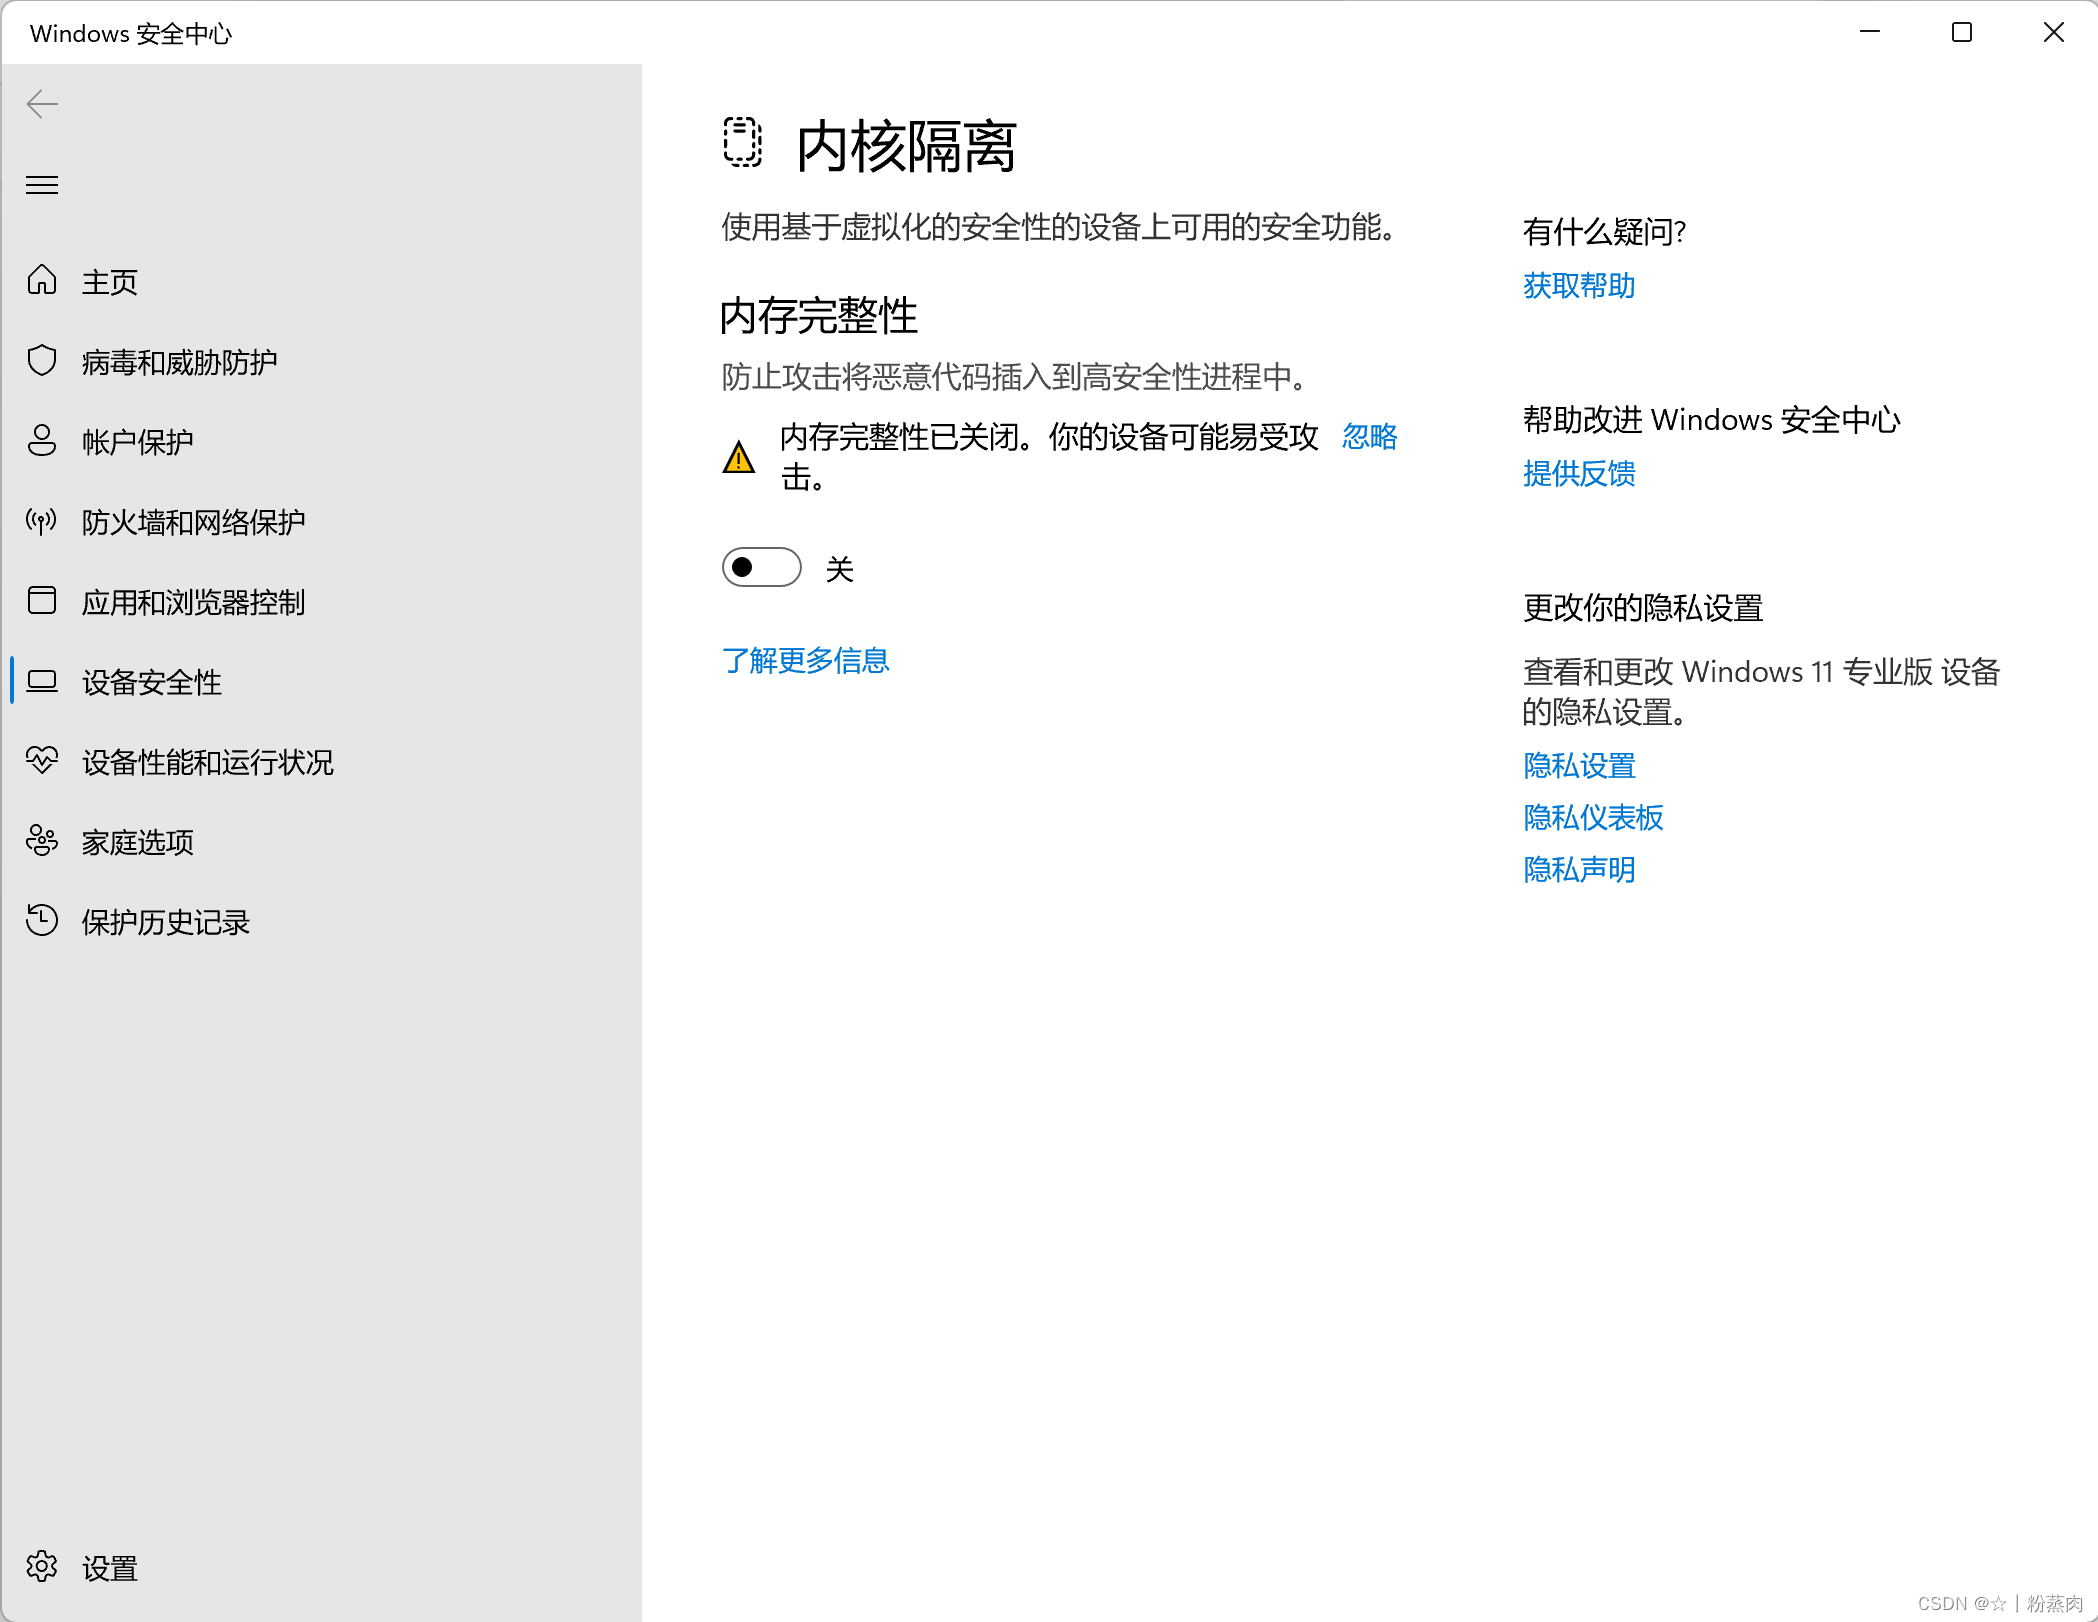Open the 隐私设置 link
The height and width of the screenshot is (1622, 2098).
(x=1579, y=766)
